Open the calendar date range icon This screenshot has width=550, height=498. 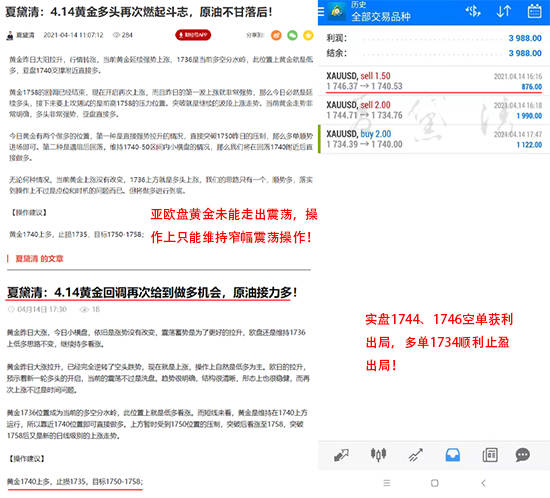534,12
